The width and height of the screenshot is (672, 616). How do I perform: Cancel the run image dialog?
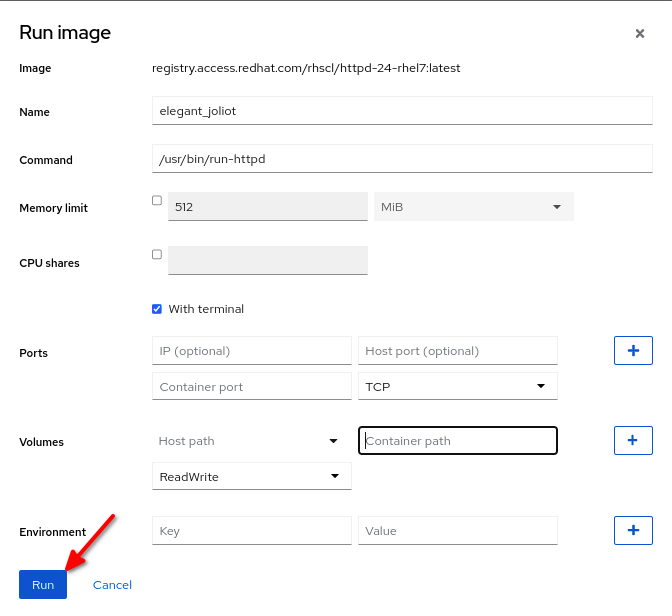112,585
